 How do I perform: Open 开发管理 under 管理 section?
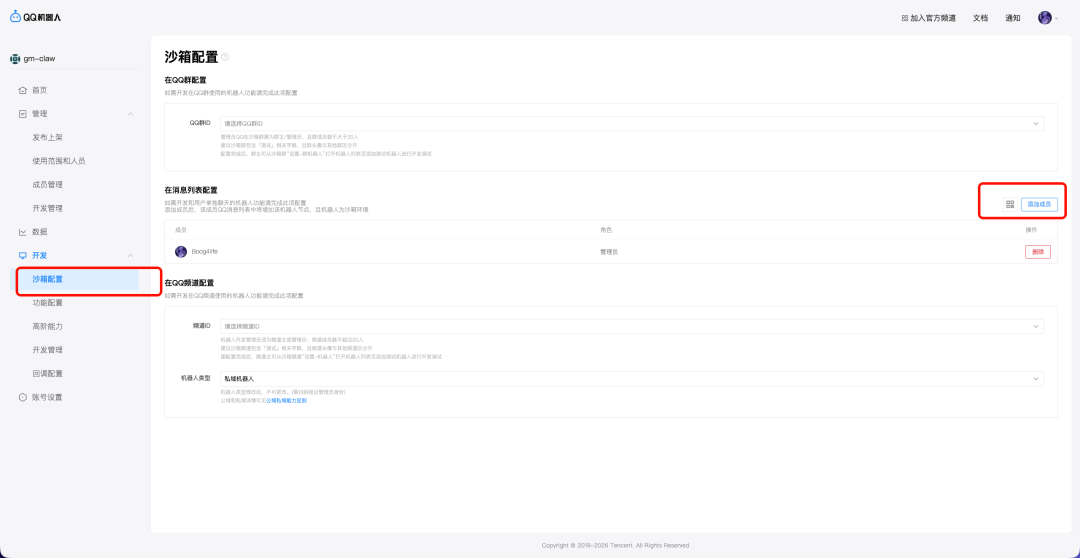click(x=48, y=208)
